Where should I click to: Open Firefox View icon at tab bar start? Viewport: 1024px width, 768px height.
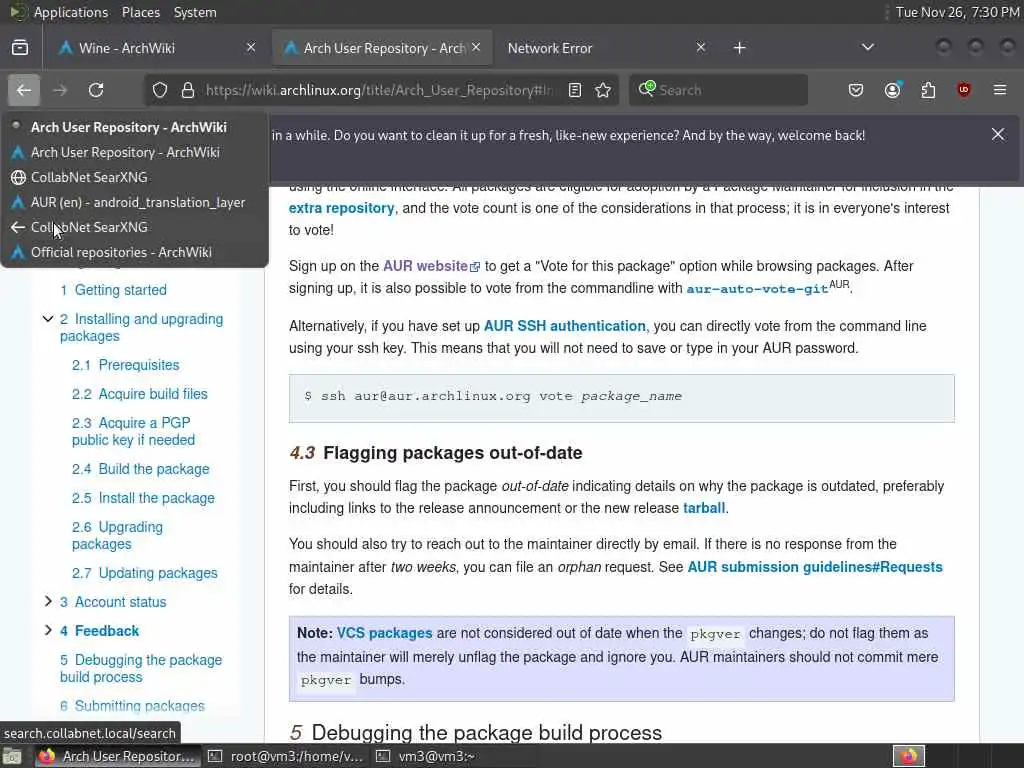click(x=20, y=48)
